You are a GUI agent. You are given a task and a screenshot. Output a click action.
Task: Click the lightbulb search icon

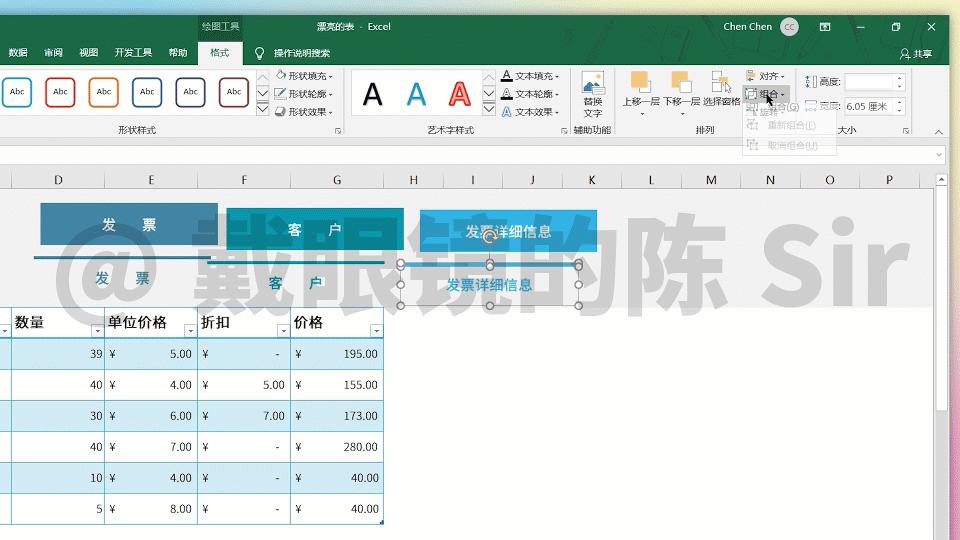[260, 53]
